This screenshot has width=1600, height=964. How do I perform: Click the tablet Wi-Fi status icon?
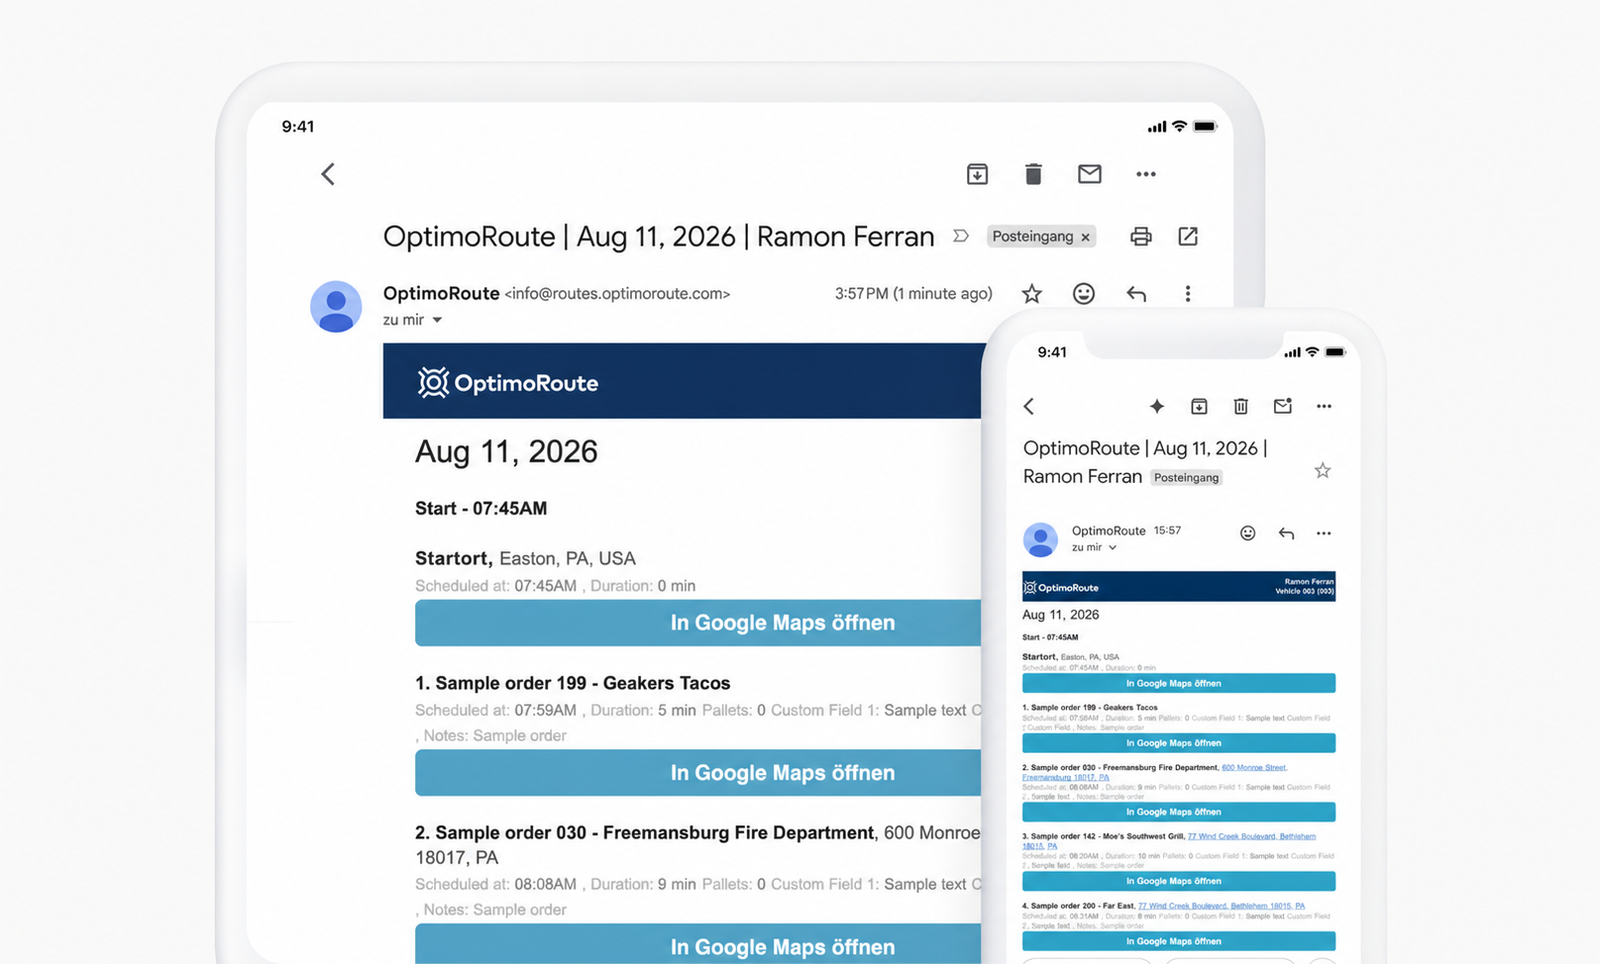tap(1179, 126)
